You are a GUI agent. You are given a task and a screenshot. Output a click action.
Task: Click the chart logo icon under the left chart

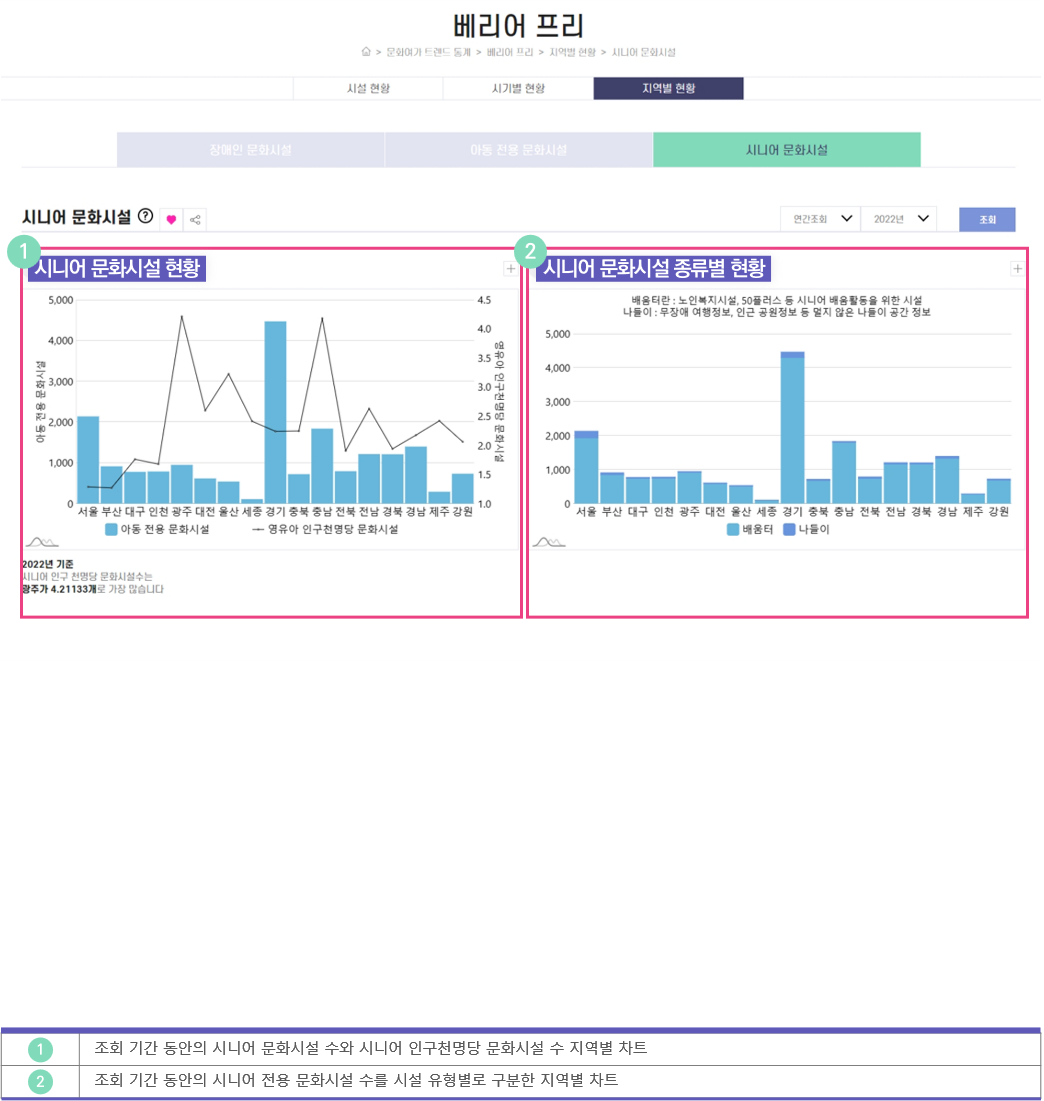click(43, 542)
